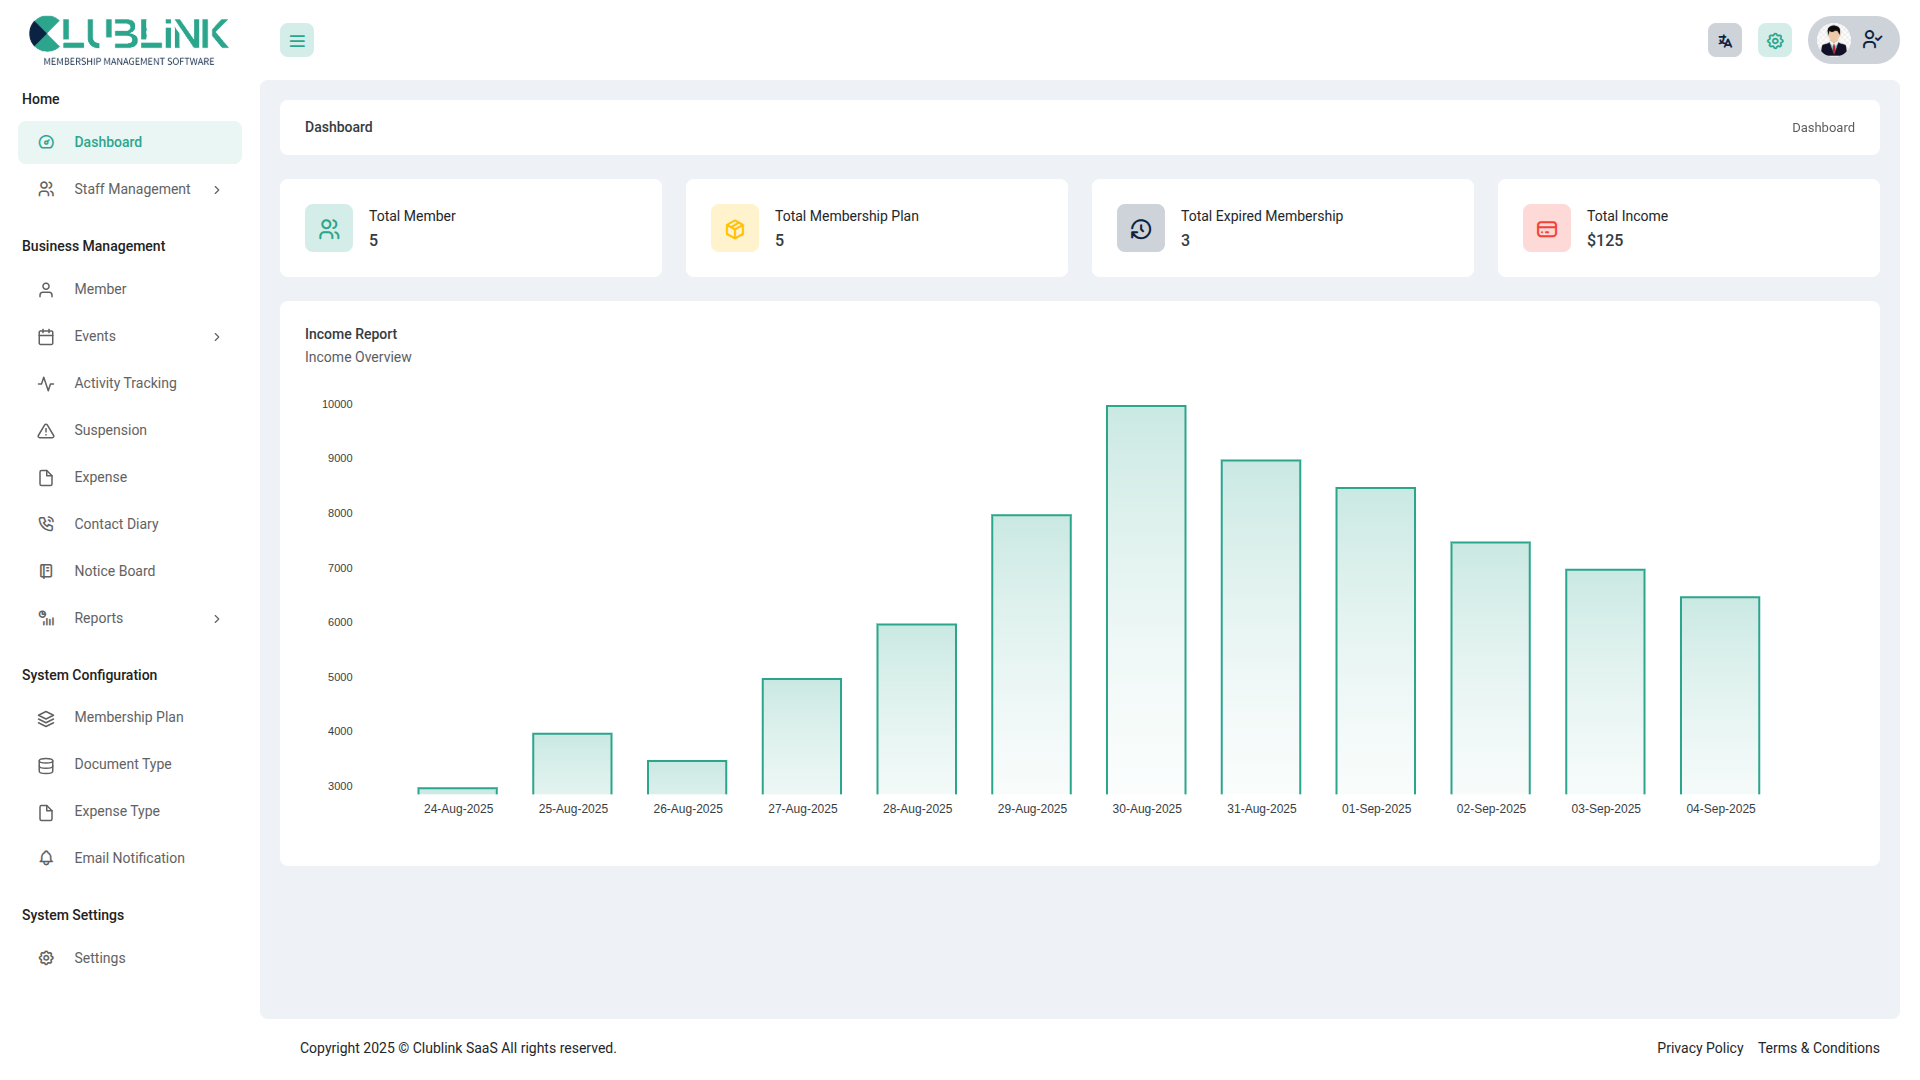Click the user profile avatar in header

click(x=1835, y=40)
